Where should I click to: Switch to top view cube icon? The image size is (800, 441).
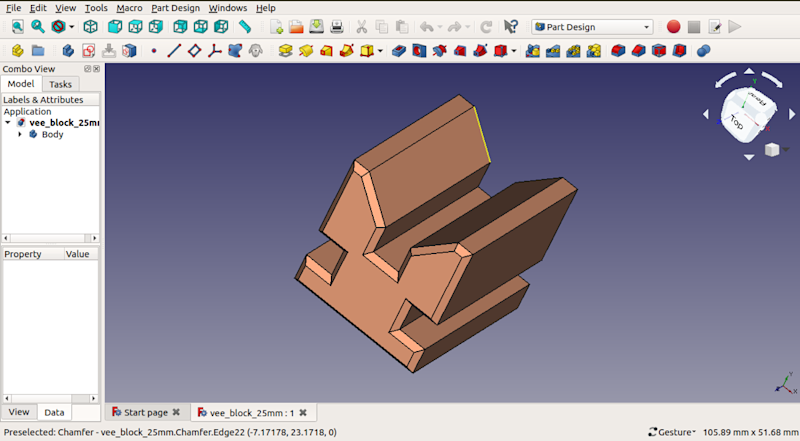pos(135,27)
